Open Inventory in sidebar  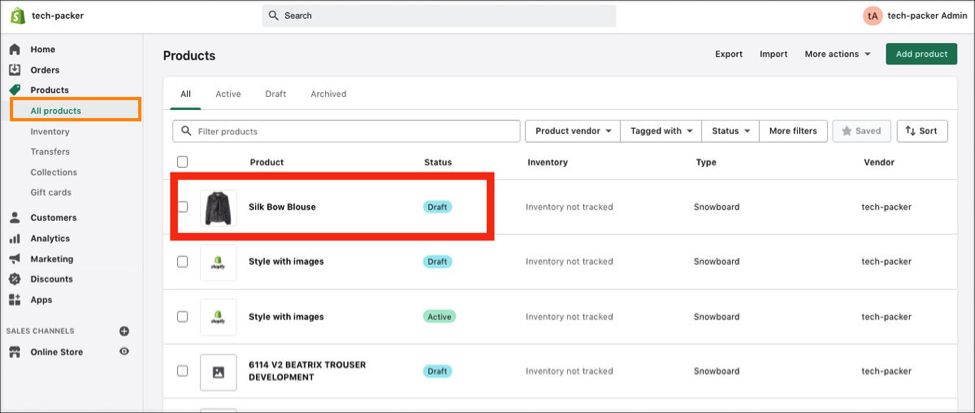tap(50, 131)
